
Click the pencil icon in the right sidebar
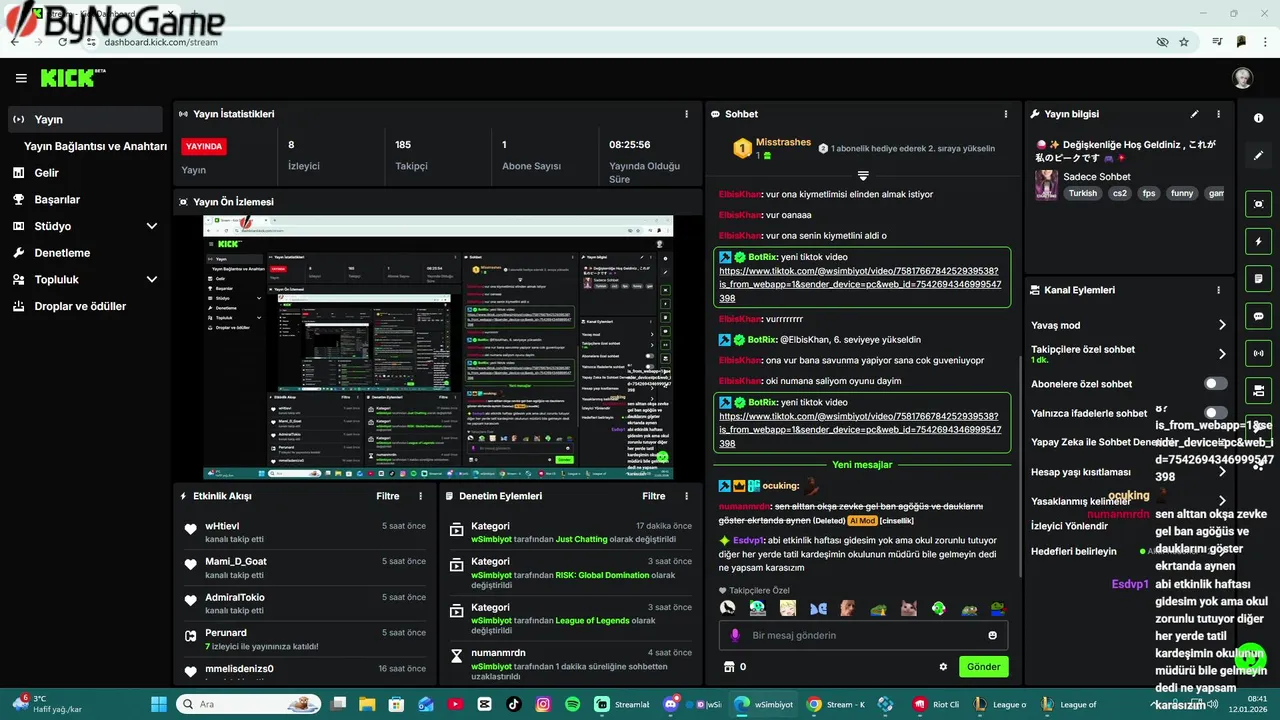tap(1258, 156)
